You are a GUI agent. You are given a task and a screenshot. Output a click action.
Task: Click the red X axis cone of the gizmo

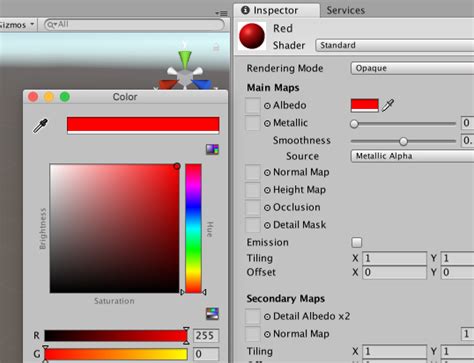click(168, 85)
